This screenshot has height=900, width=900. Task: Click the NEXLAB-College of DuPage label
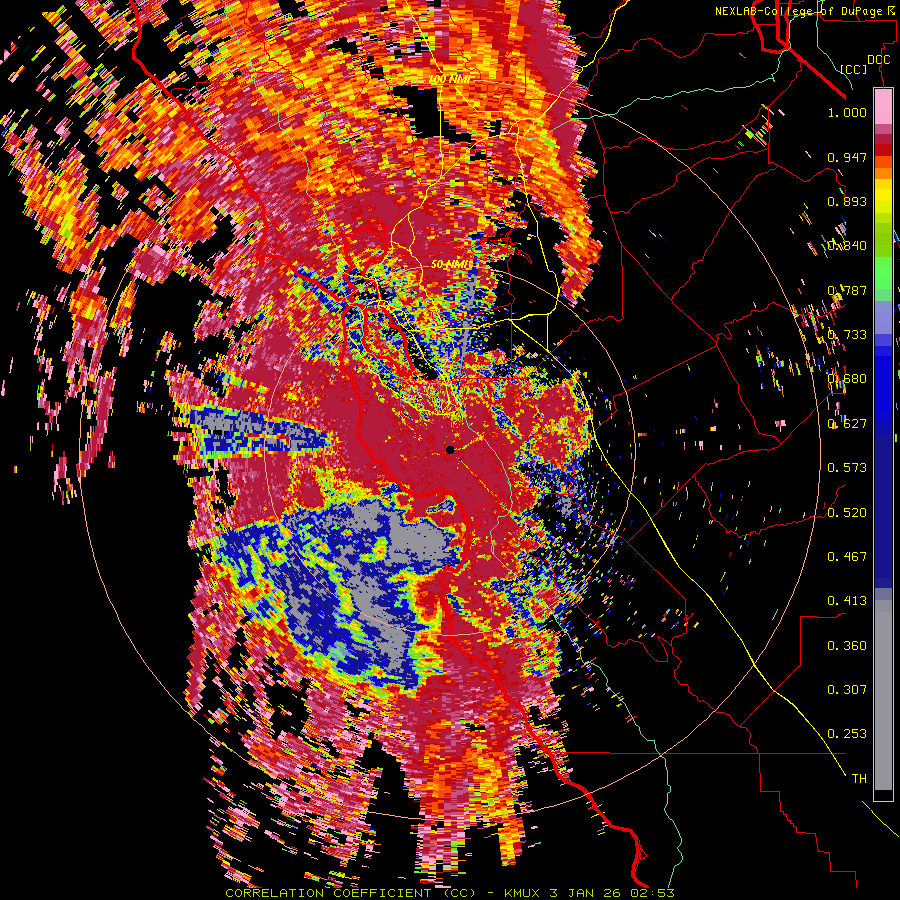[801, 11]
